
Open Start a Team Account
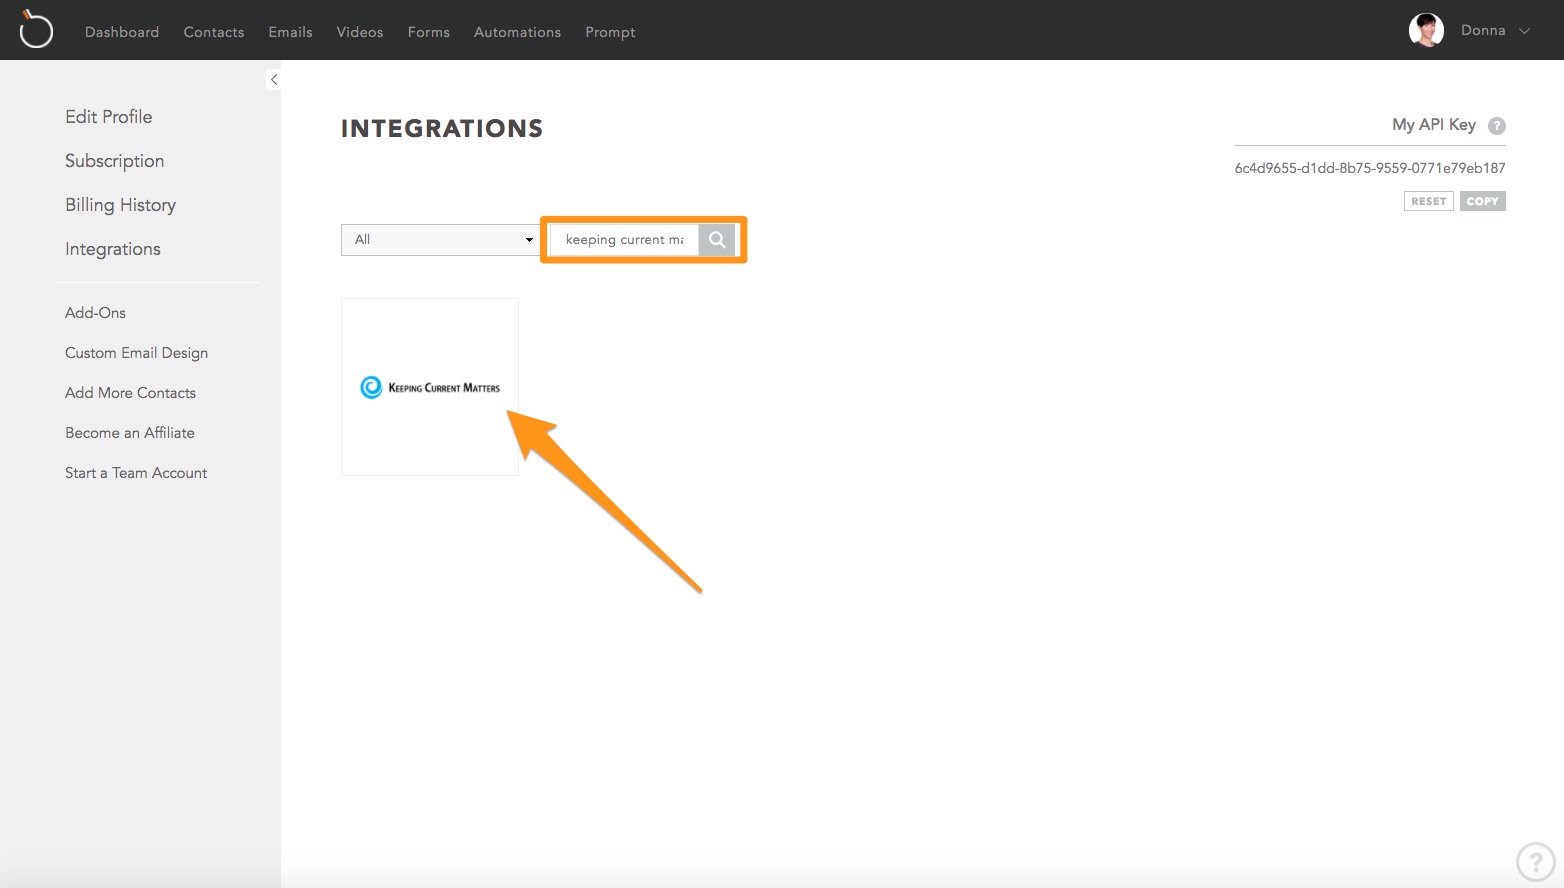click(x=136, y=473)
